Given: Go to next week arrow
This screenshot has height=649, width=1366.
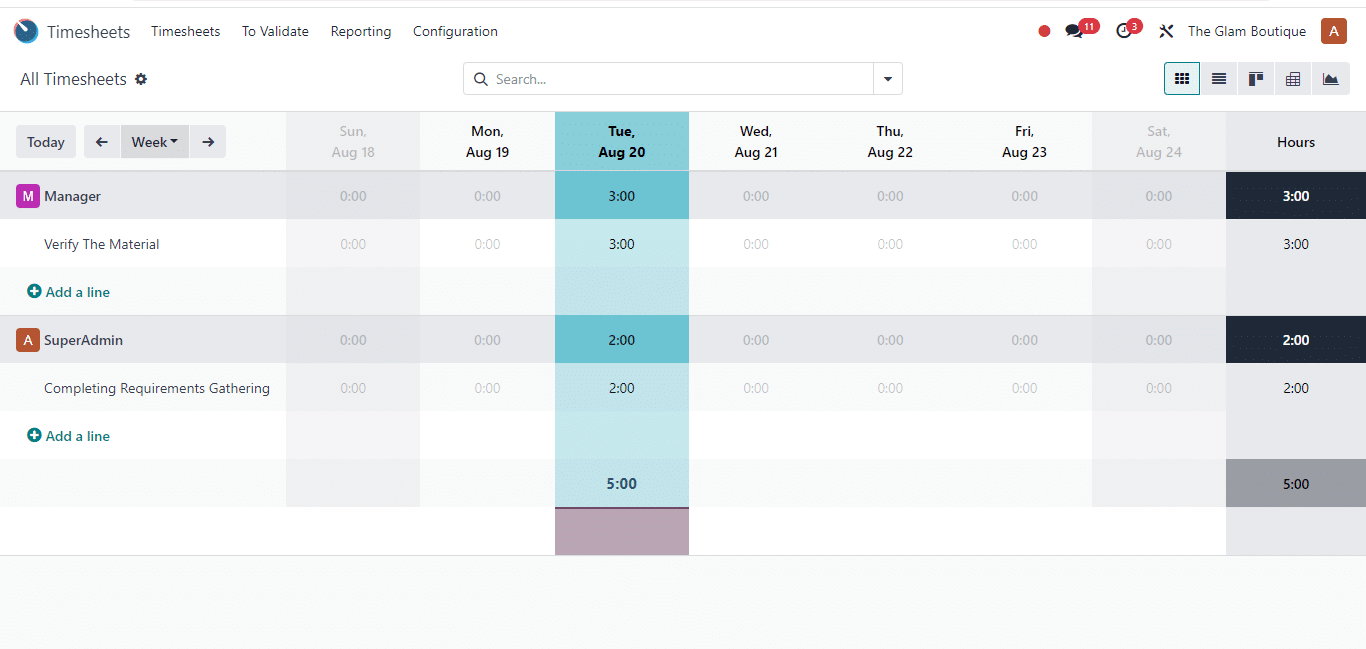Looking at the screenshot, I should coord(208,142).
